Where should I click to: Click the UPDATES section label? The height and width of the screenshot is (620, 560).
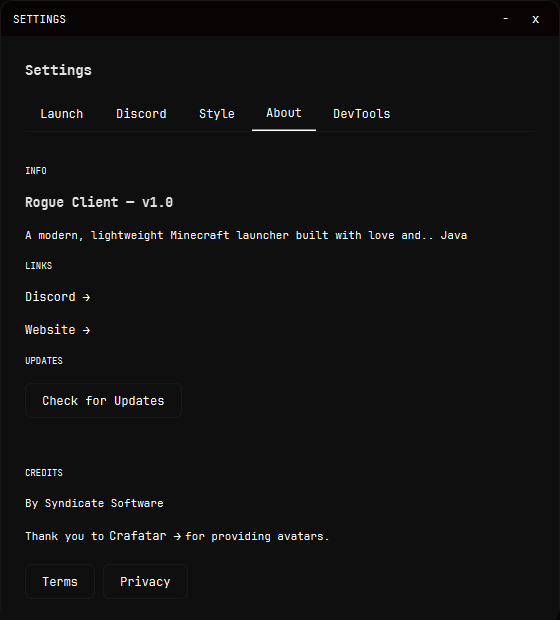tap(44, 361)
